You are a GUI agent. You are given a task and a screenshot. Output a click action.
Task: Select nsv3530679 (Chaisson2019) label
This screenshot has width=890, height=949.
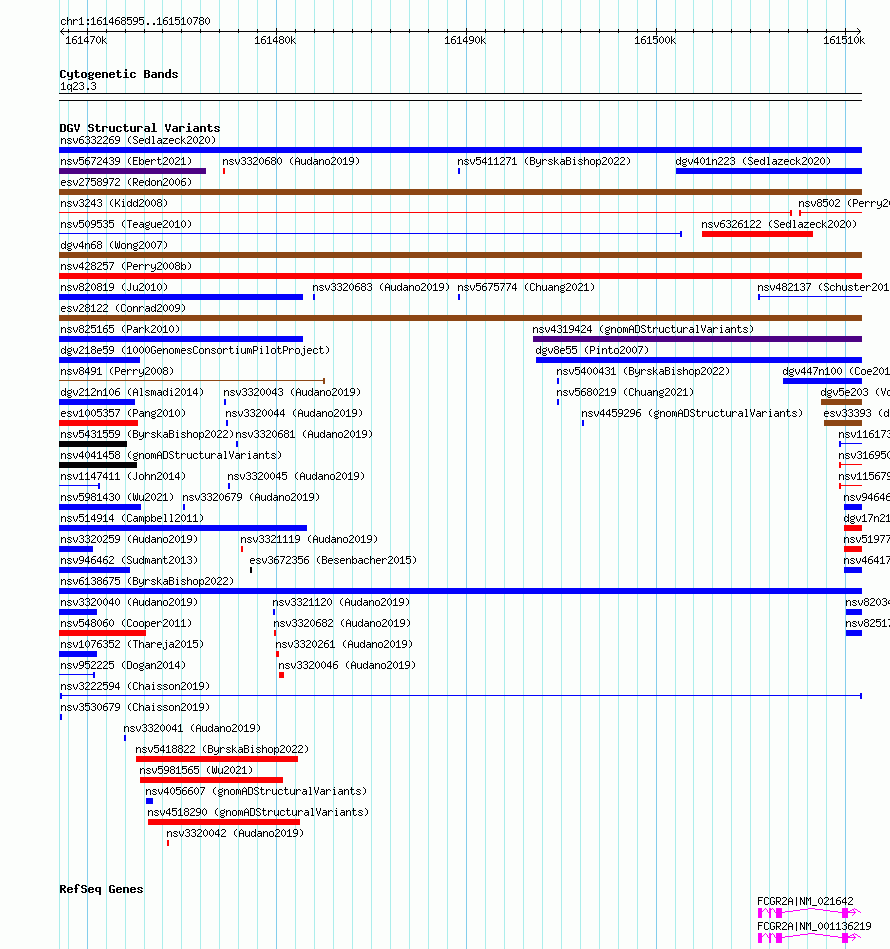click(135, 708)
